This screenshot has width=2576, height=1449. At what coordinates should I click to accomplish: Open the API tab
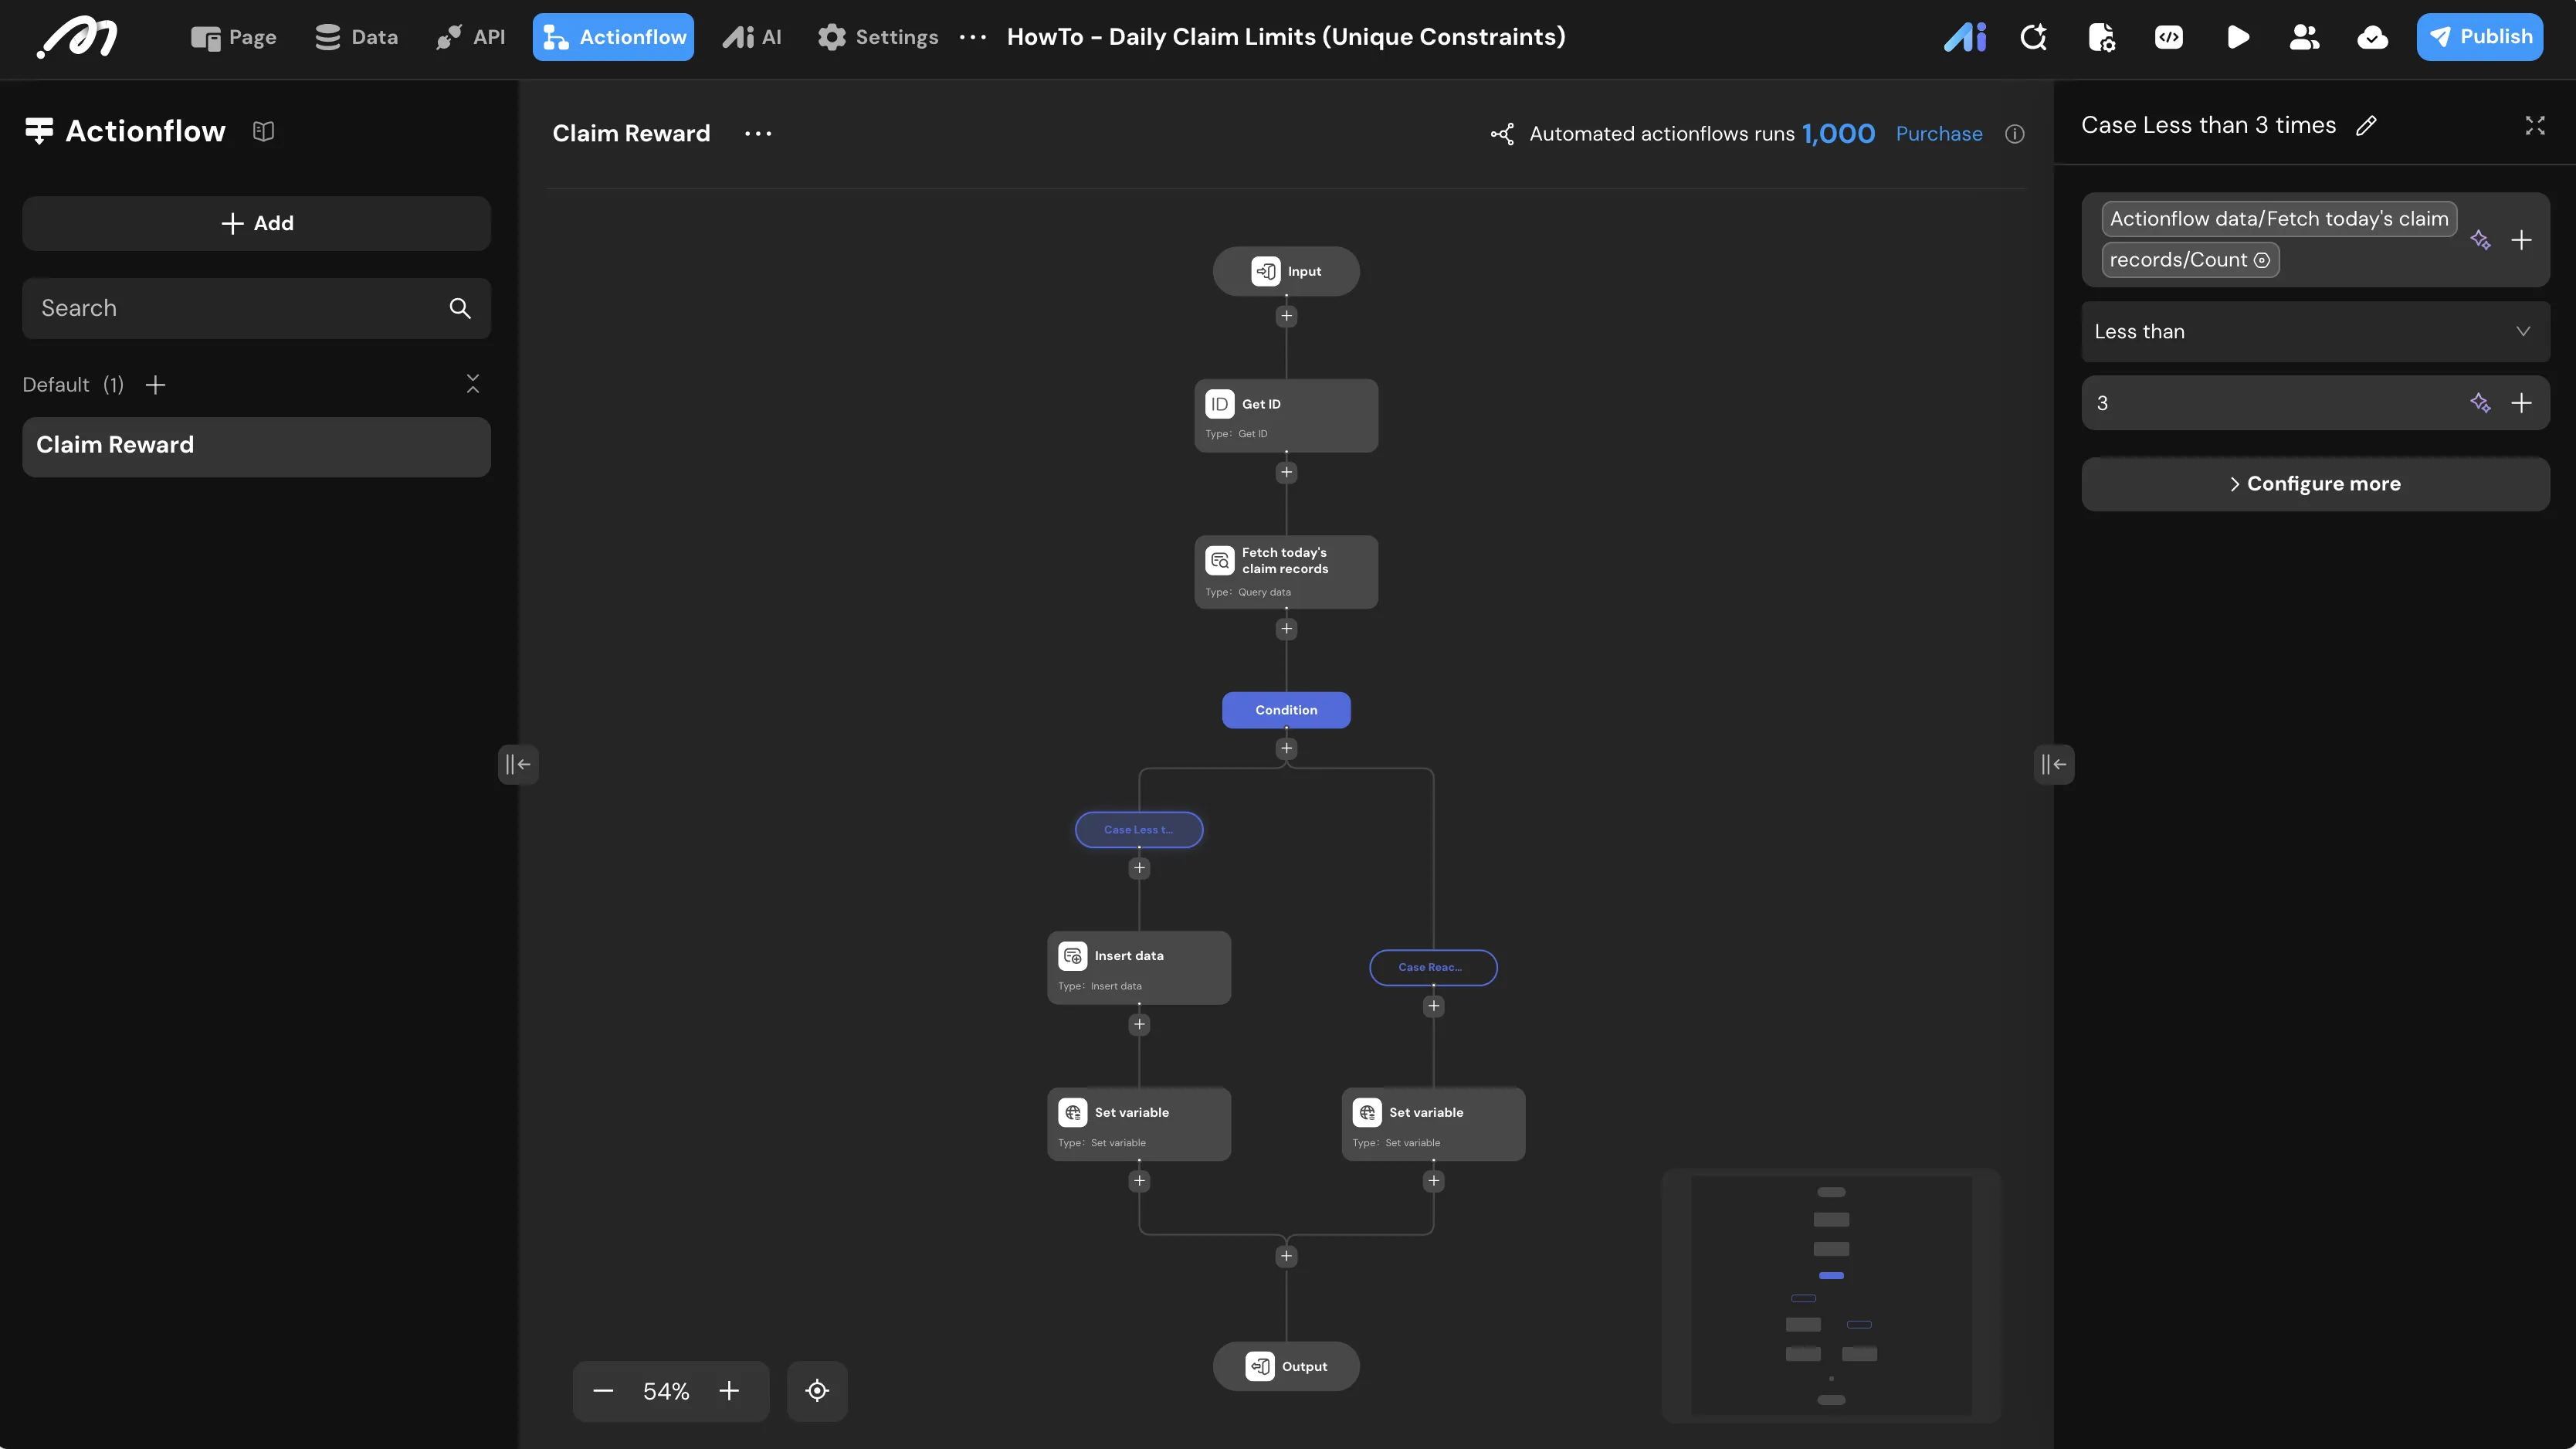470,37
